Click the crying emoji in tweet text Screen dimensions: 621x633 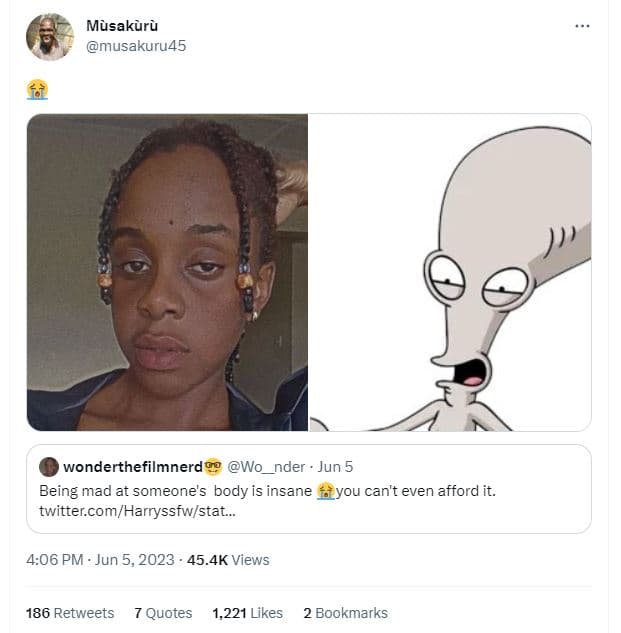coord(37,90)
